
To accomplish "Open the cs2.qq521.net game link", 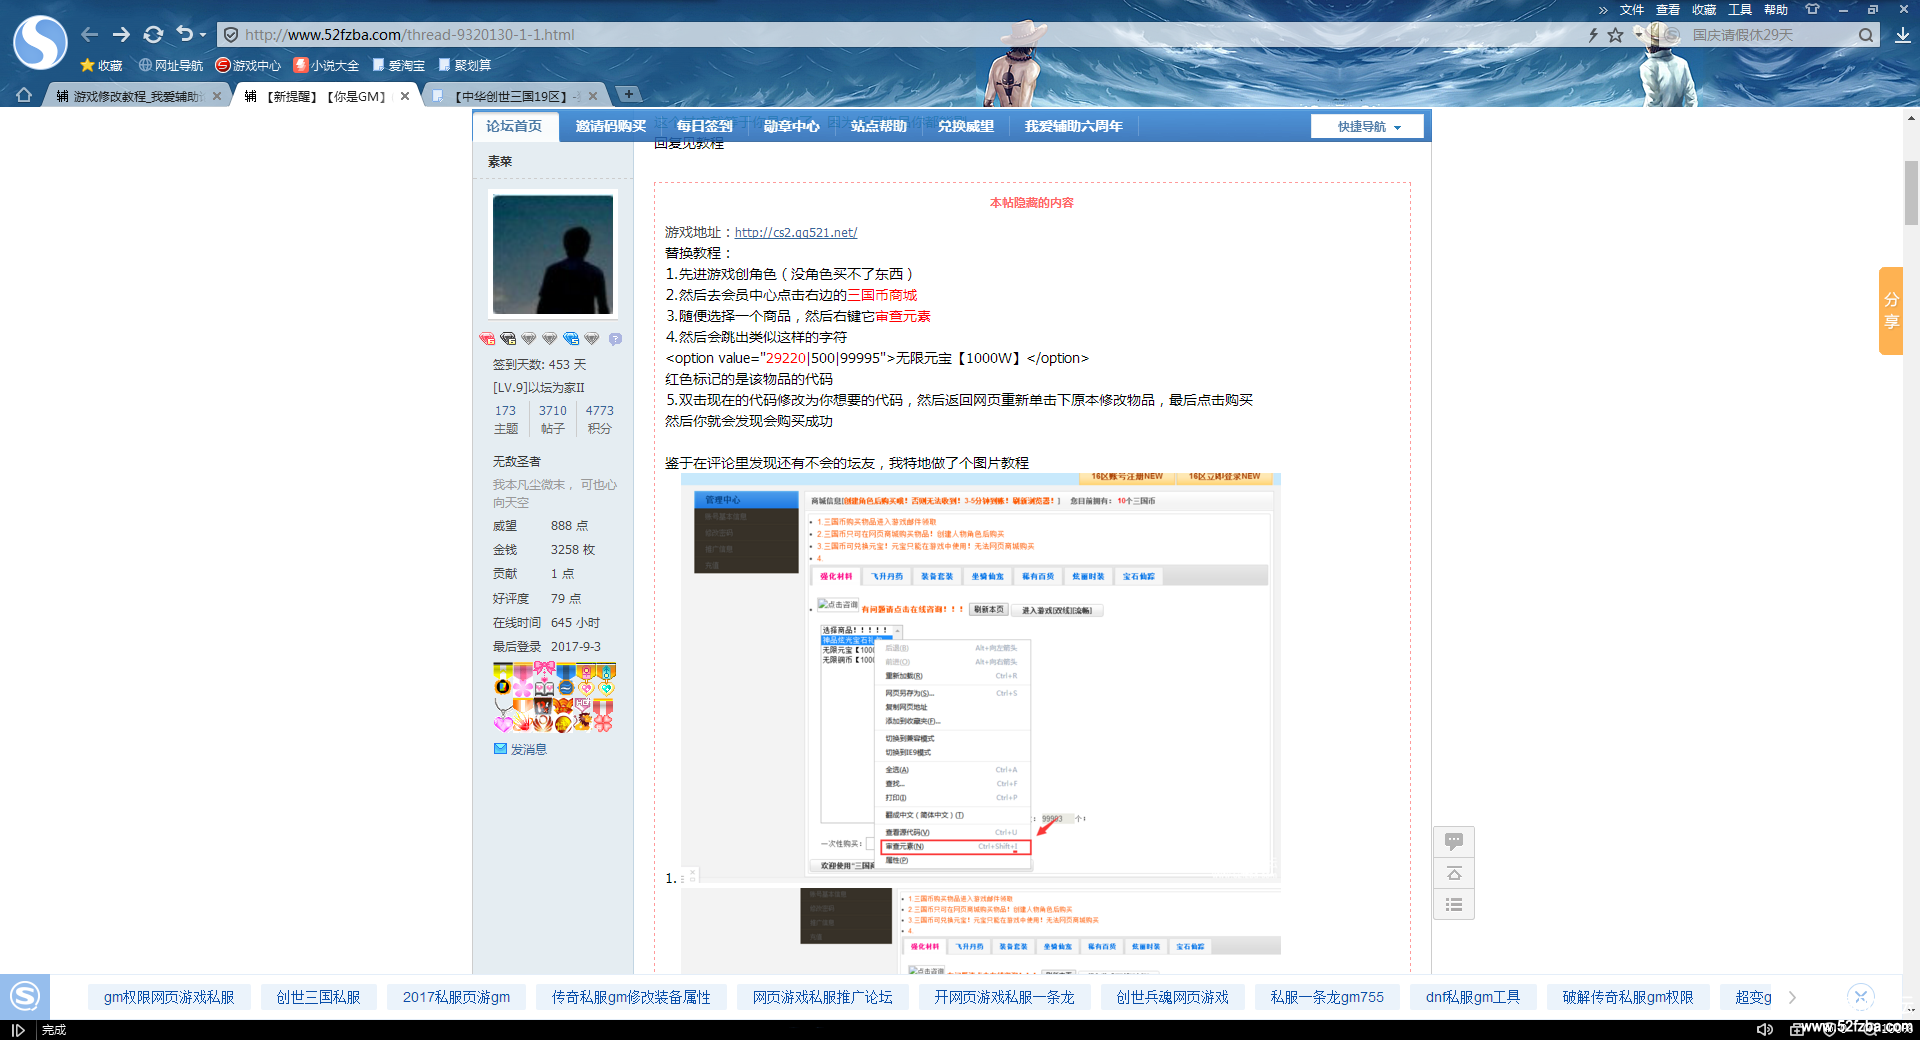I will [796, 232].
